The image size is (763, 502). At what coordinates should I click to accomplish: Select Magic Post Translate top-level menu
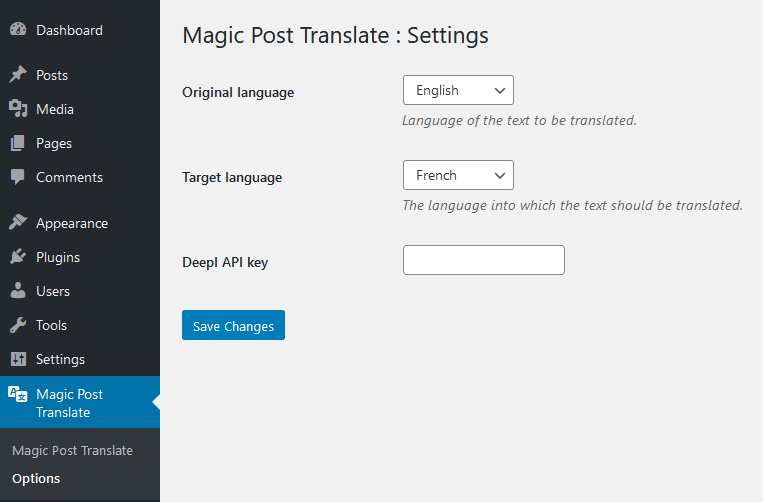[x=80, y=402]
